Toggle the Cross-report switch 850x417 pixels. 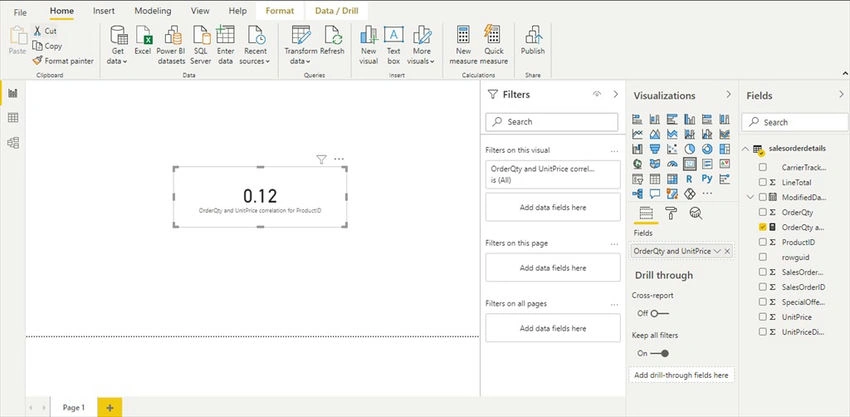point(659,313)
